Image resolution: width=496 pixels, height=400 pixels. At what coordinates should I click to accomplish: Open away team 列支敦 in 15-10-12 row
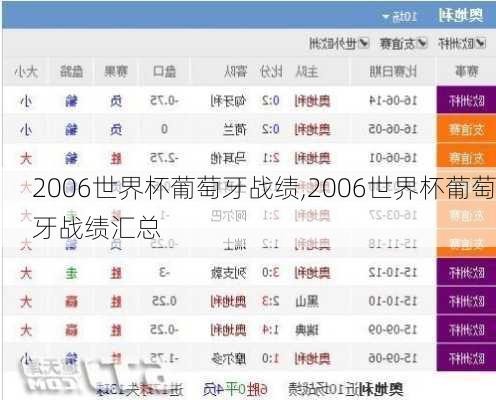tap(229, 273)
